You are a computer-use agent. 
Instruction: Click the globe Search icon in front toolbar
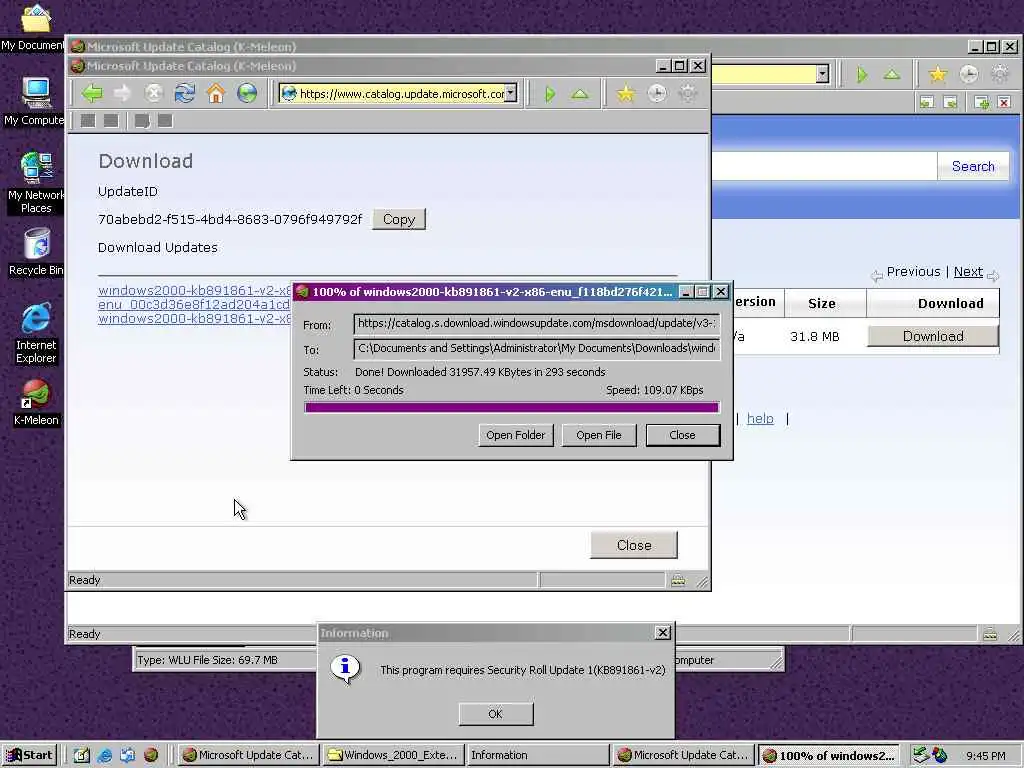(x=247, y=93)
